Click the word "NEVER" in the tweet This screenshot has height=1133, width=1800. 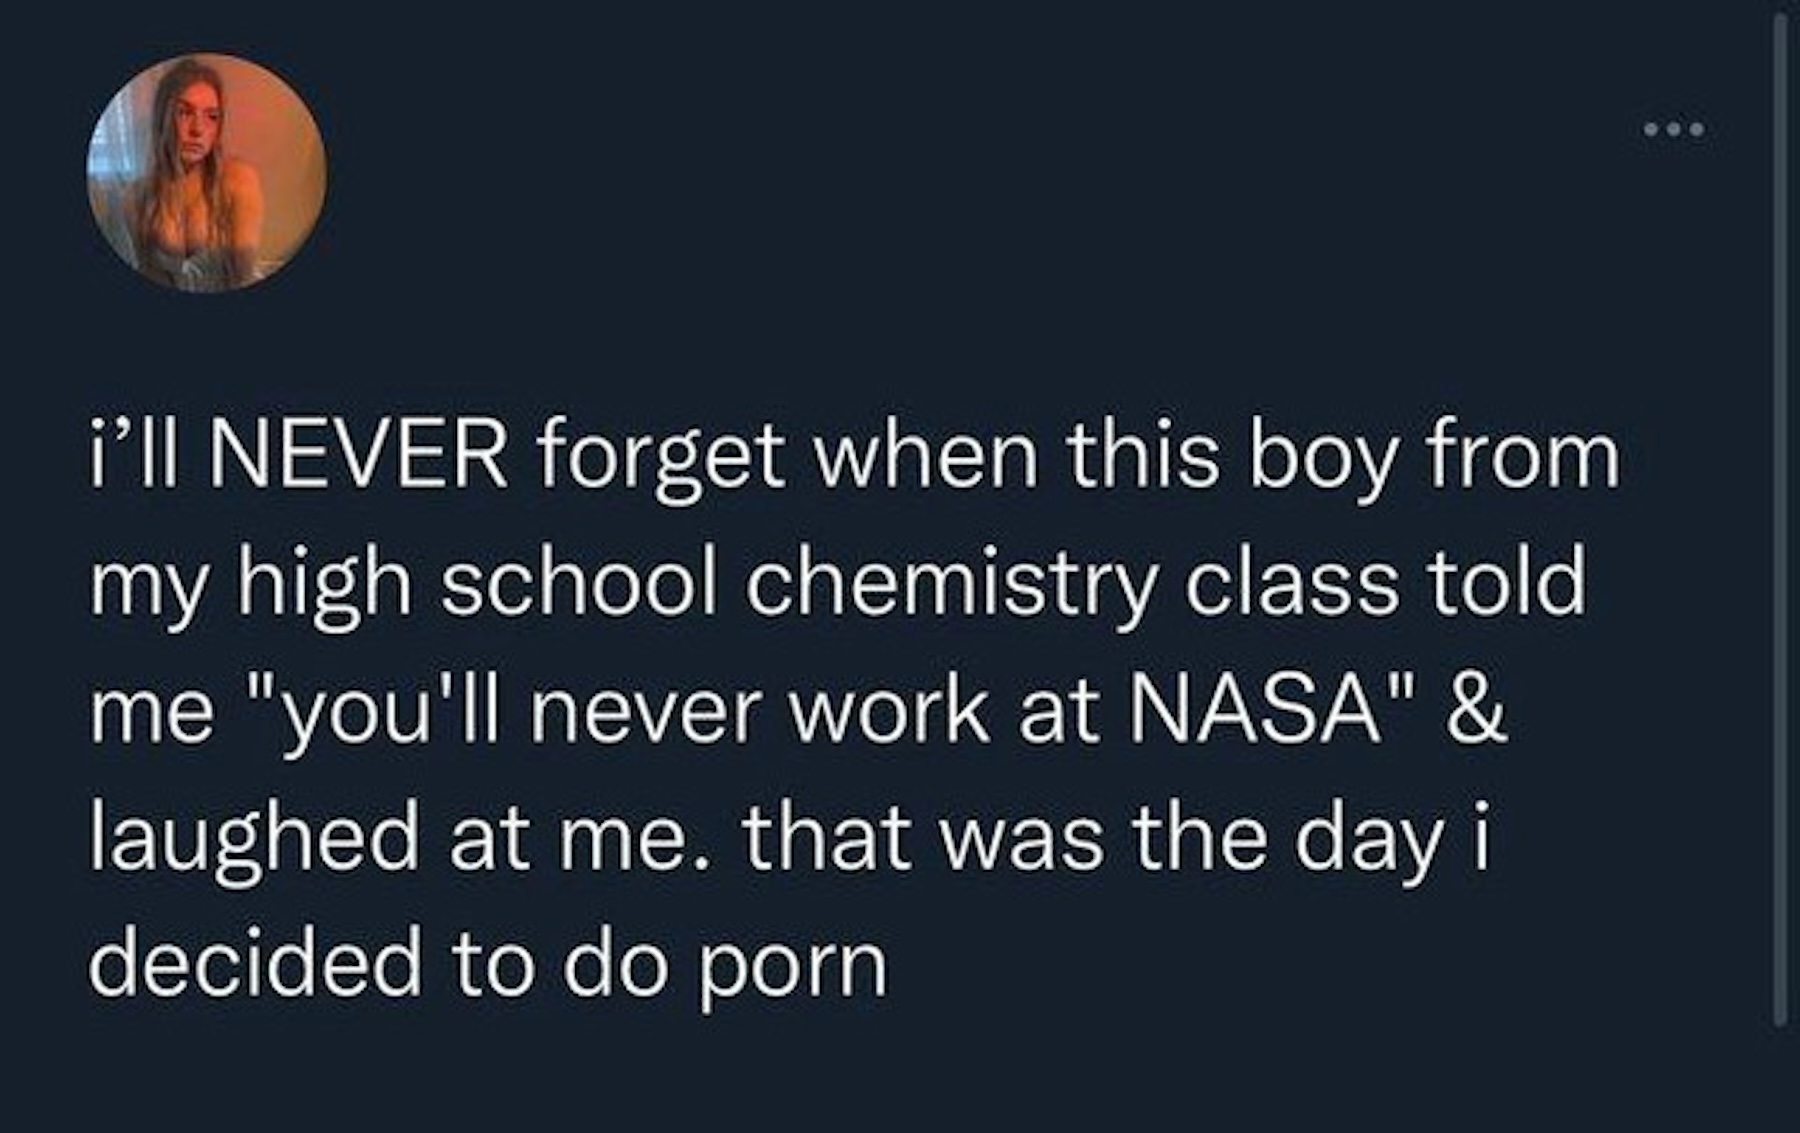point(357,458)
